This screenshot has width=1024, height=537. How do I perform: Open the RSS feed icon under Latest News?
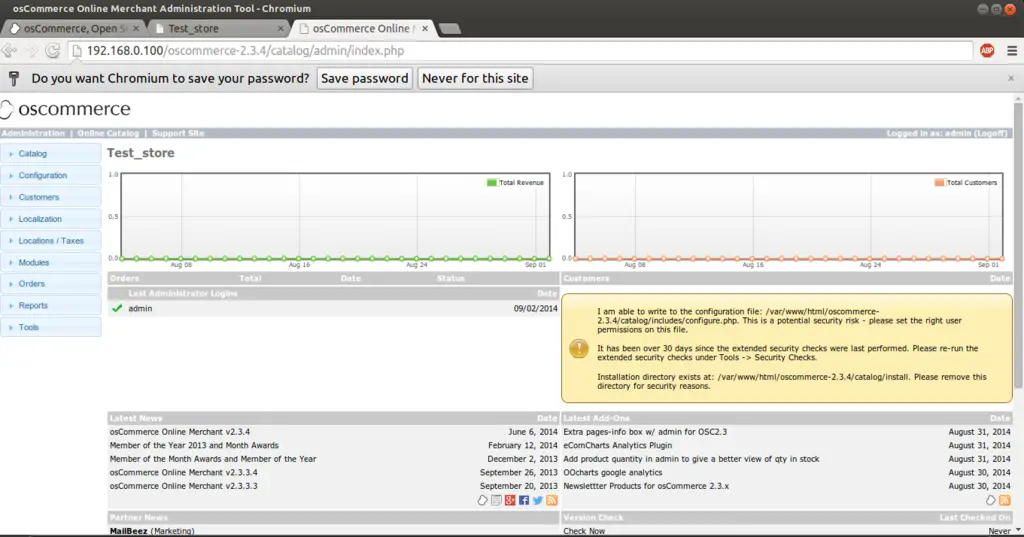pos(552,500)
